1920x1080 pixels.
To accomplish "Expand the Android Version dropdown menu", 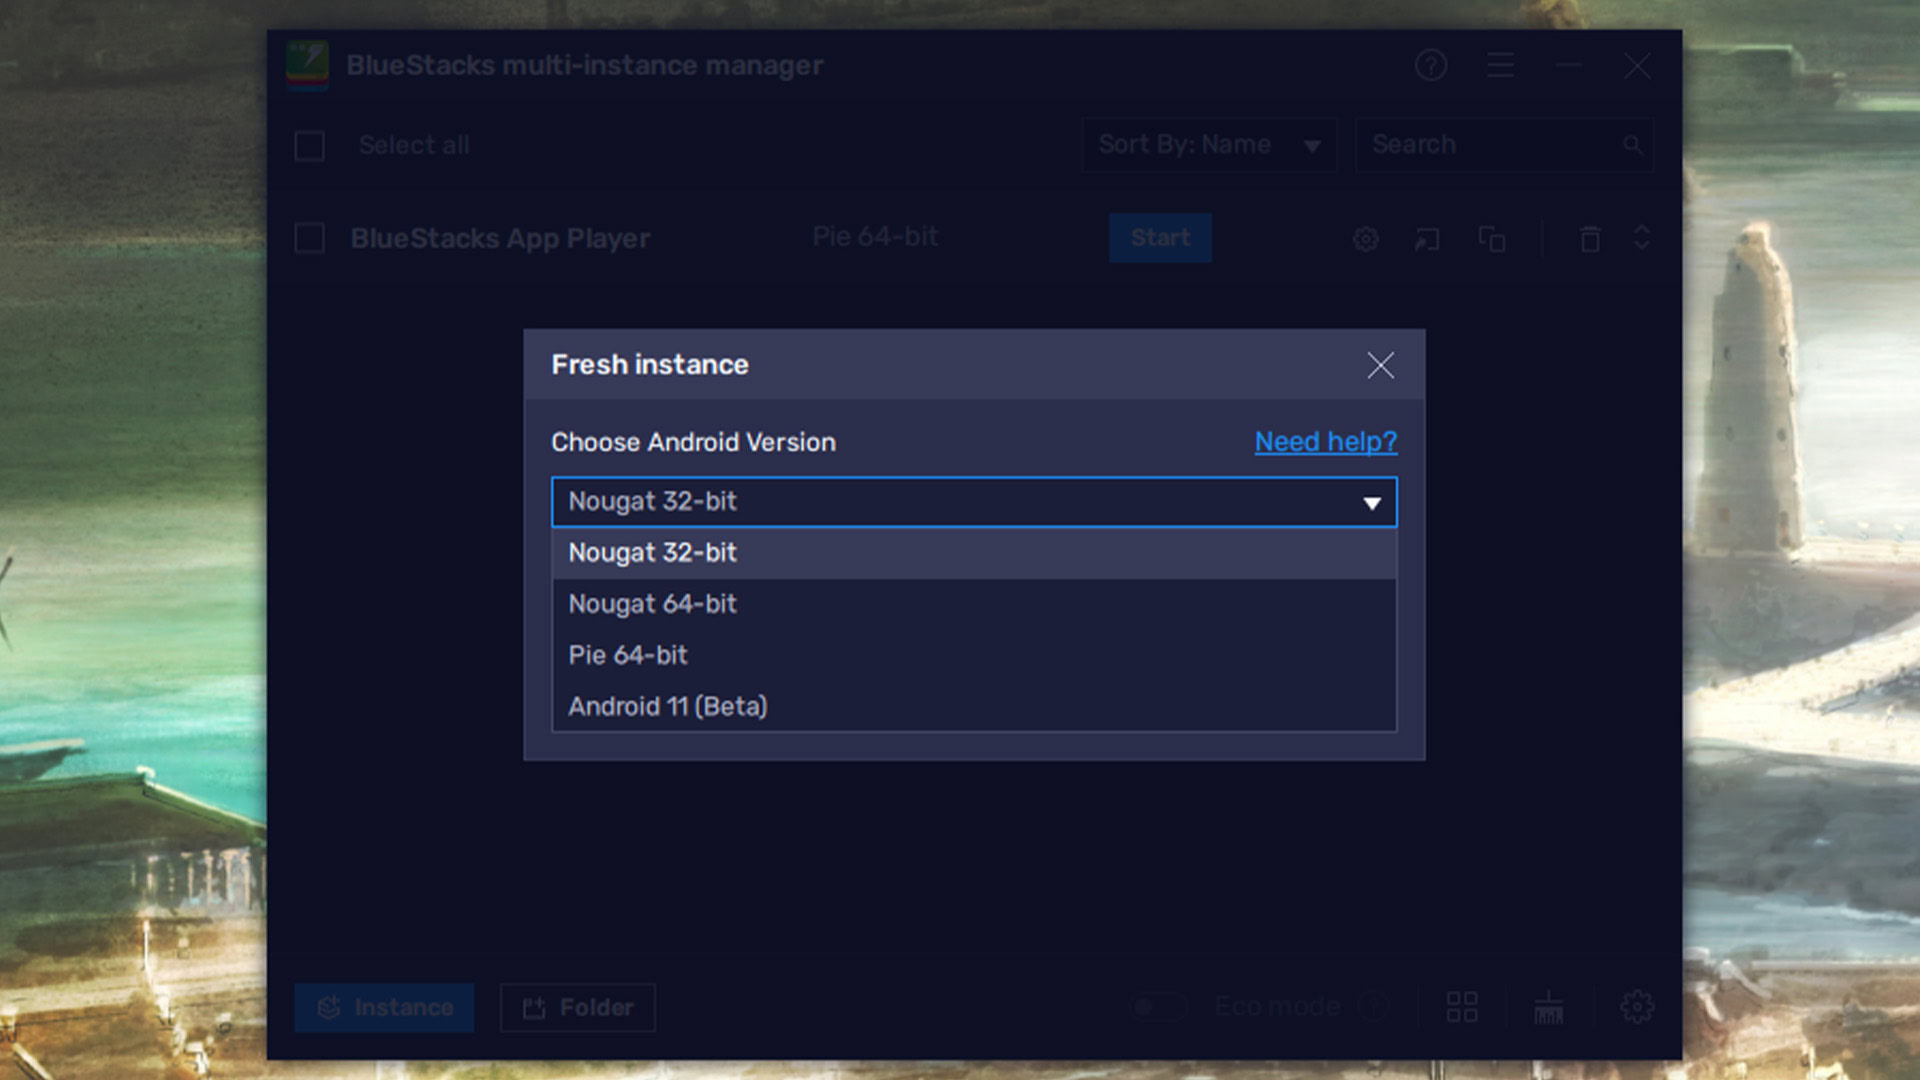I will tap(973, 501).
